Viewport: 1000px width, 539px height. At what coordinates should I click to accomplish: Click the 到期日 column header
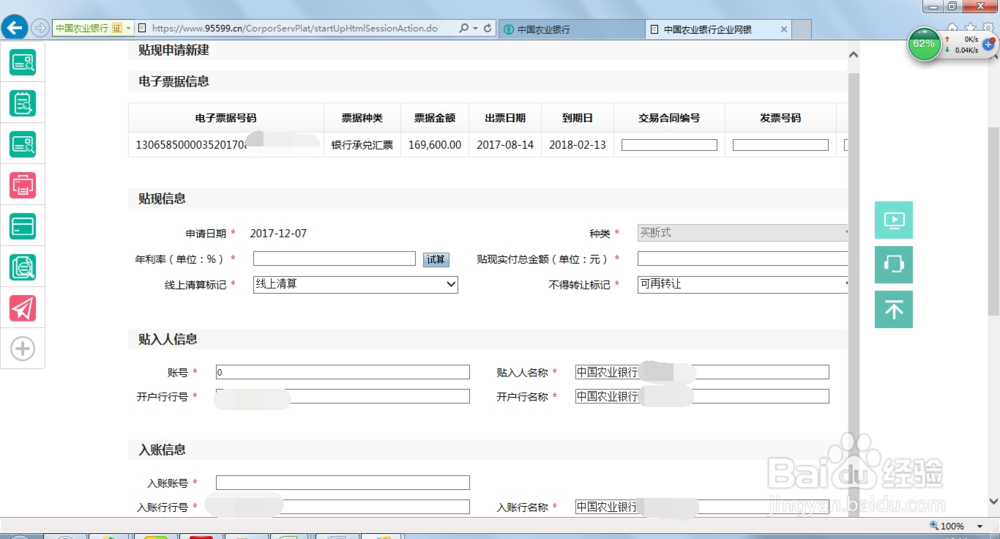(x=577, y=117)
